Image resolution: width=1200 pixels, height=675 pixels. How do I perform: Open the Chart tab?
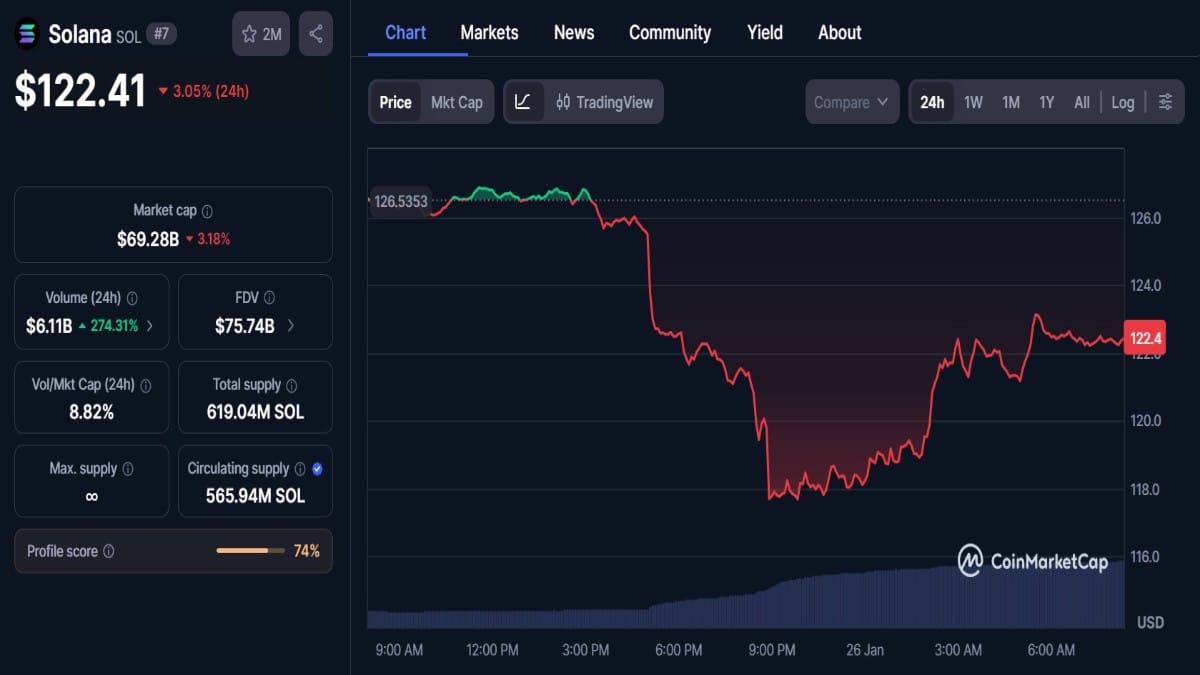[x=406, y=33]
